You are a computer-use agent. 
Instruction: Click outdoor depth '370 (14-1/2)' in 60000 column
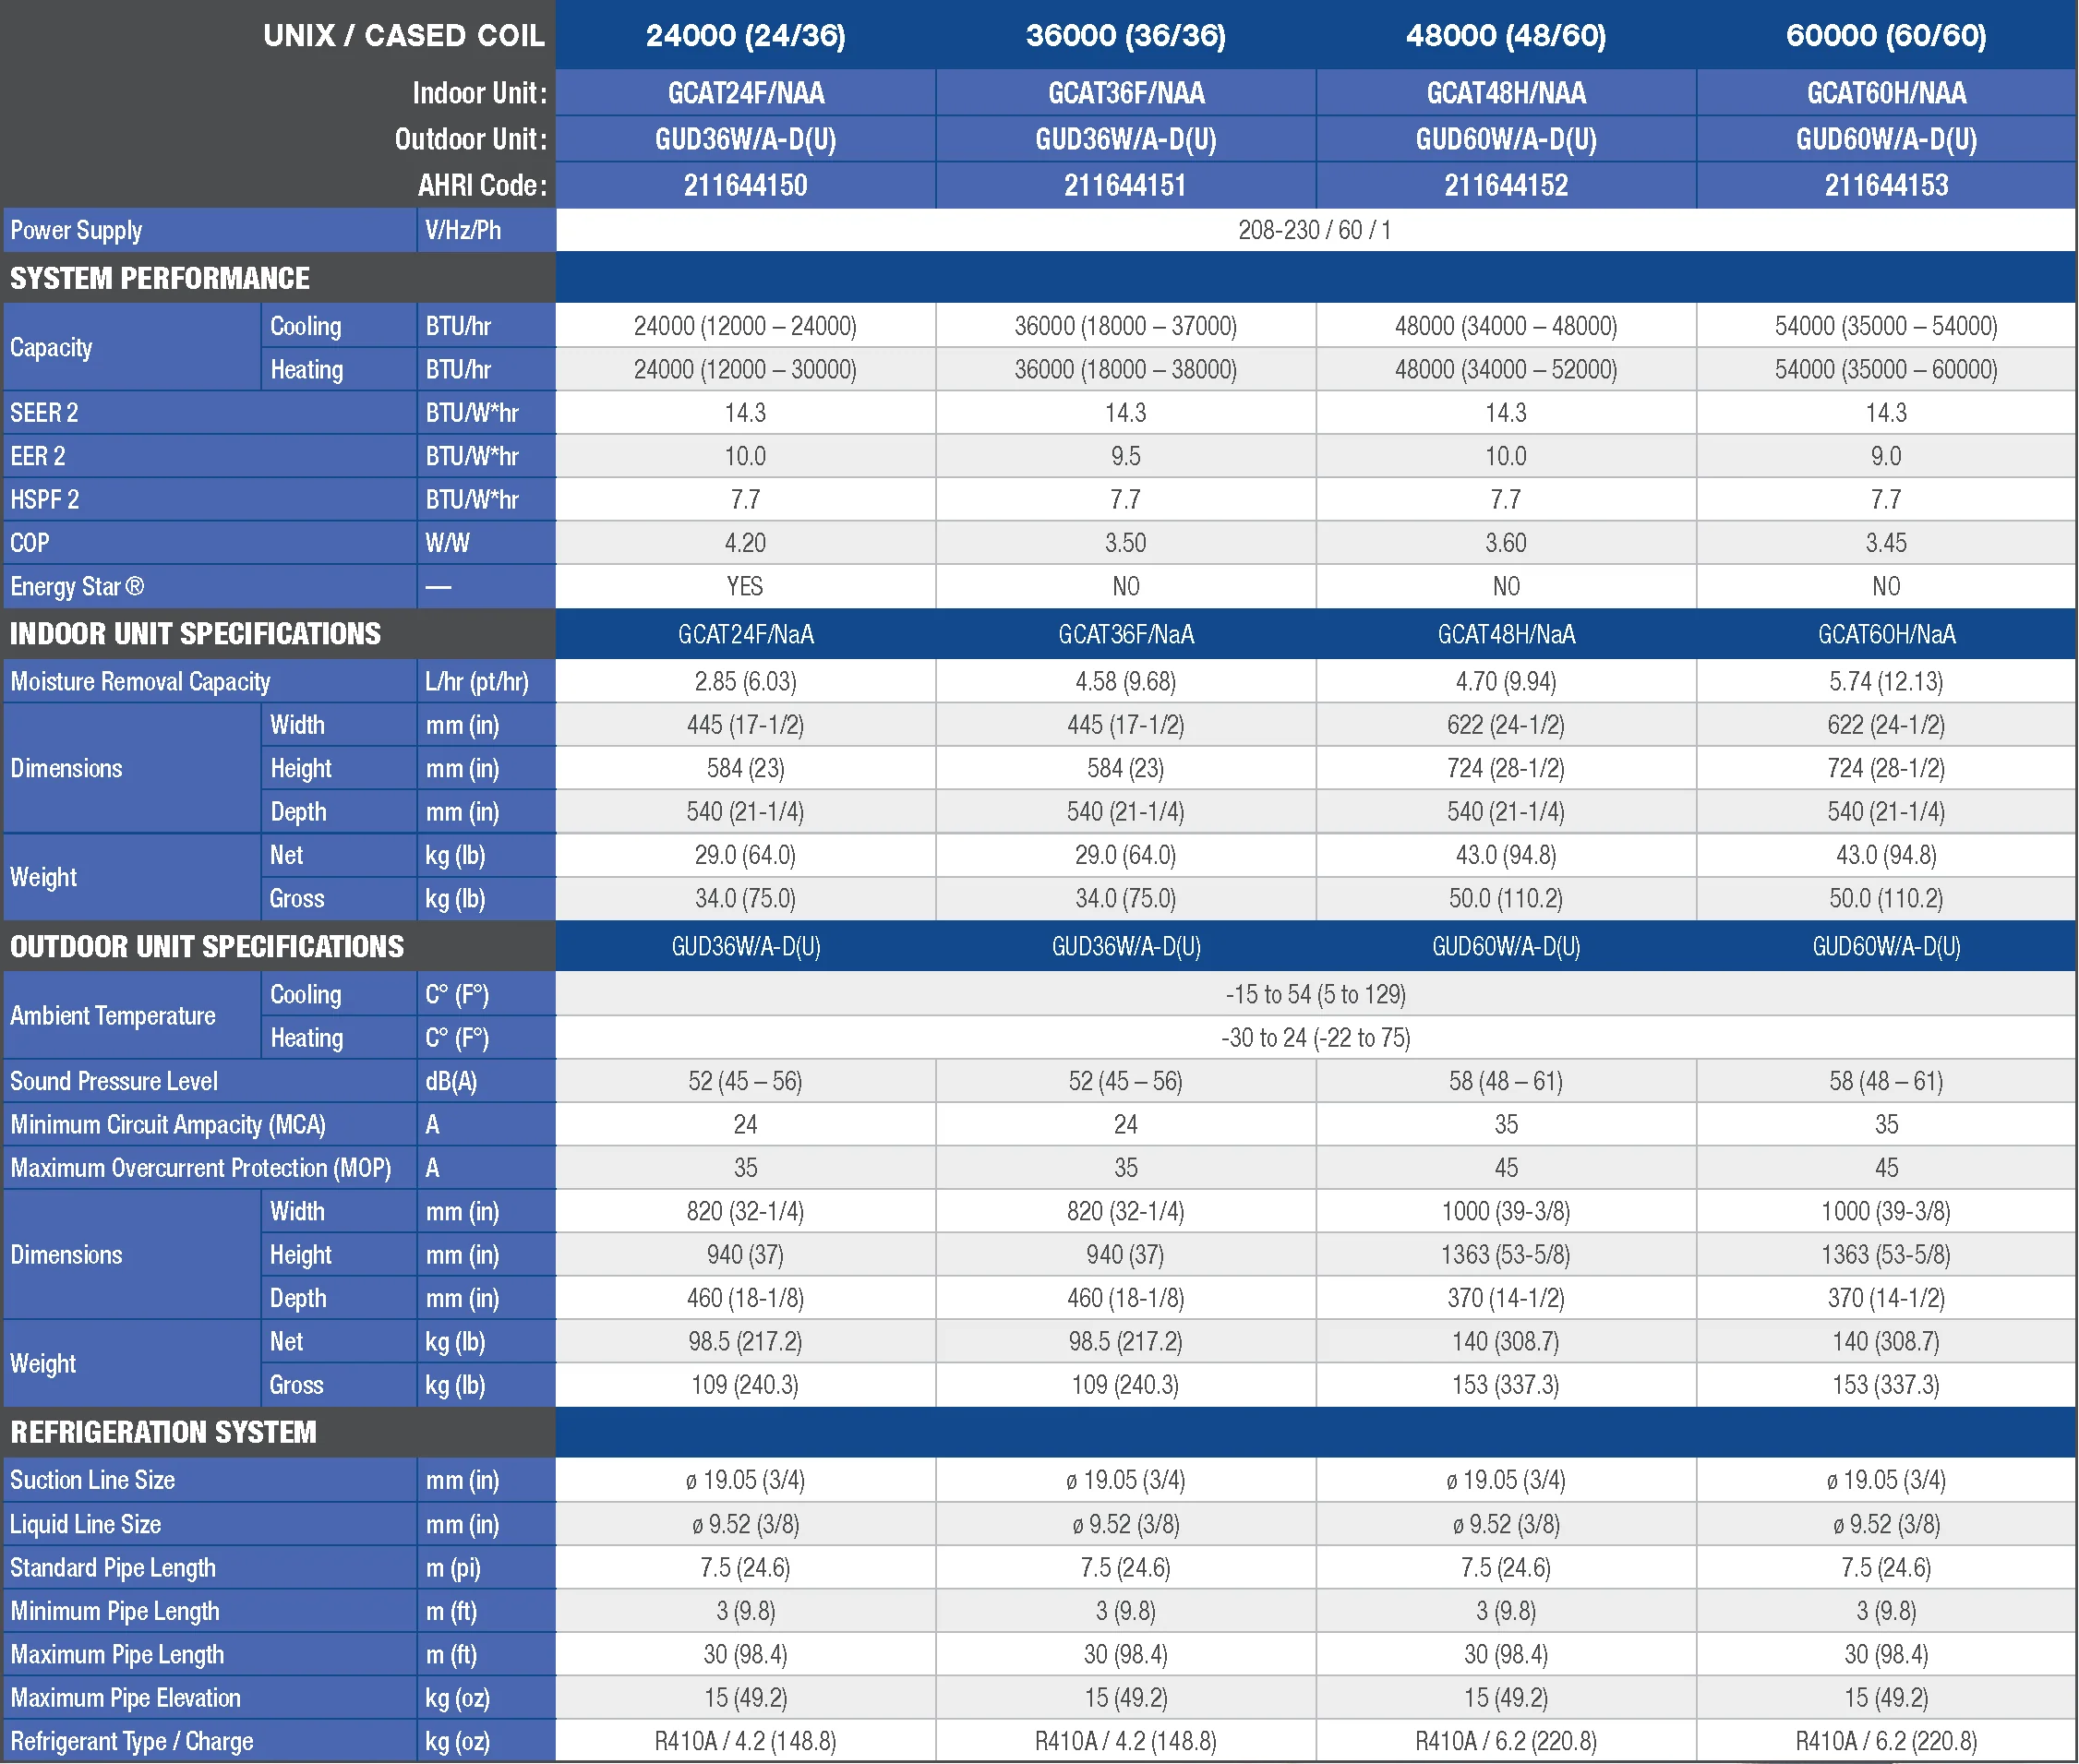click(1885, 1298)
